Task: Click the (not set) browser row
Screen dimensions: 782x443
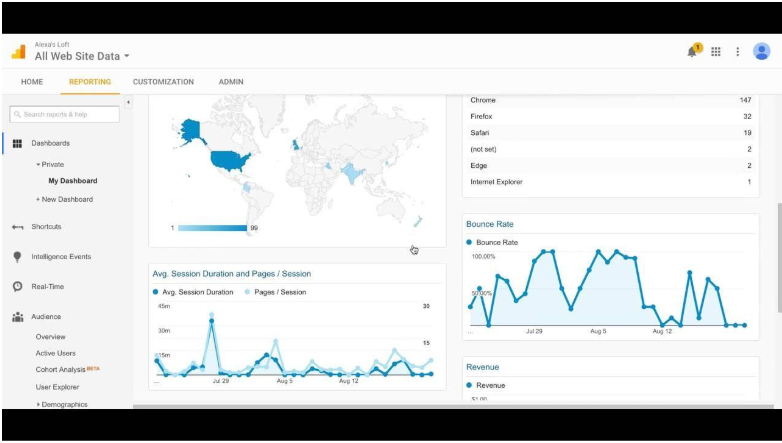Action: tap(610, 149)
